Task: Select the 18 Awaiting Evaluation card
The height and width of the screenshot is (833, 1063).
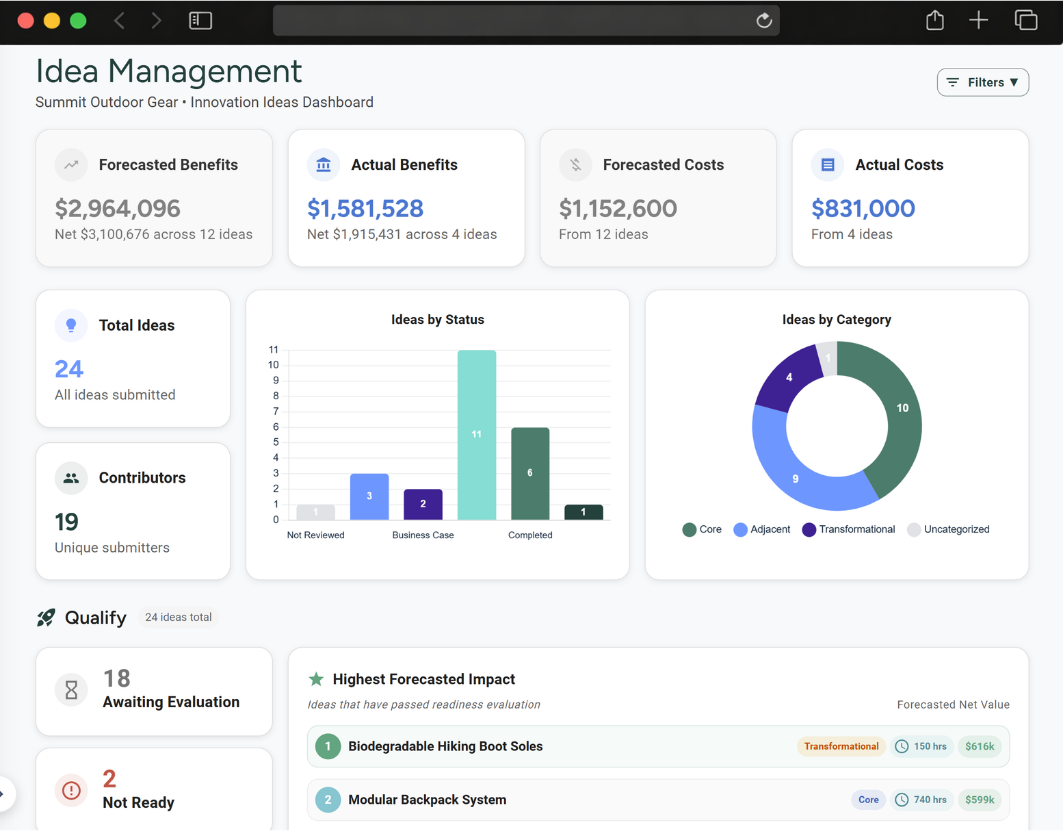Action: click(x=154, y=691)
